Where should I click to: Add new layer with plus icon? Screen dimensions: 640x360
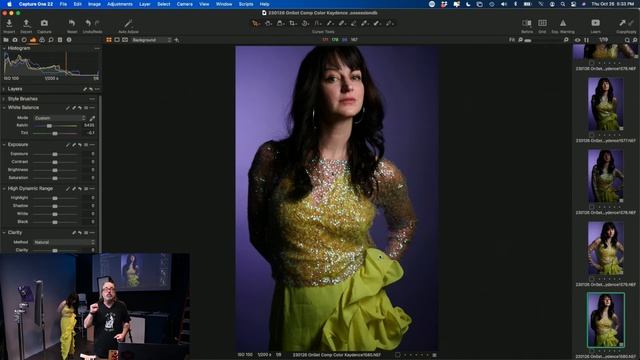coord(176,40)
